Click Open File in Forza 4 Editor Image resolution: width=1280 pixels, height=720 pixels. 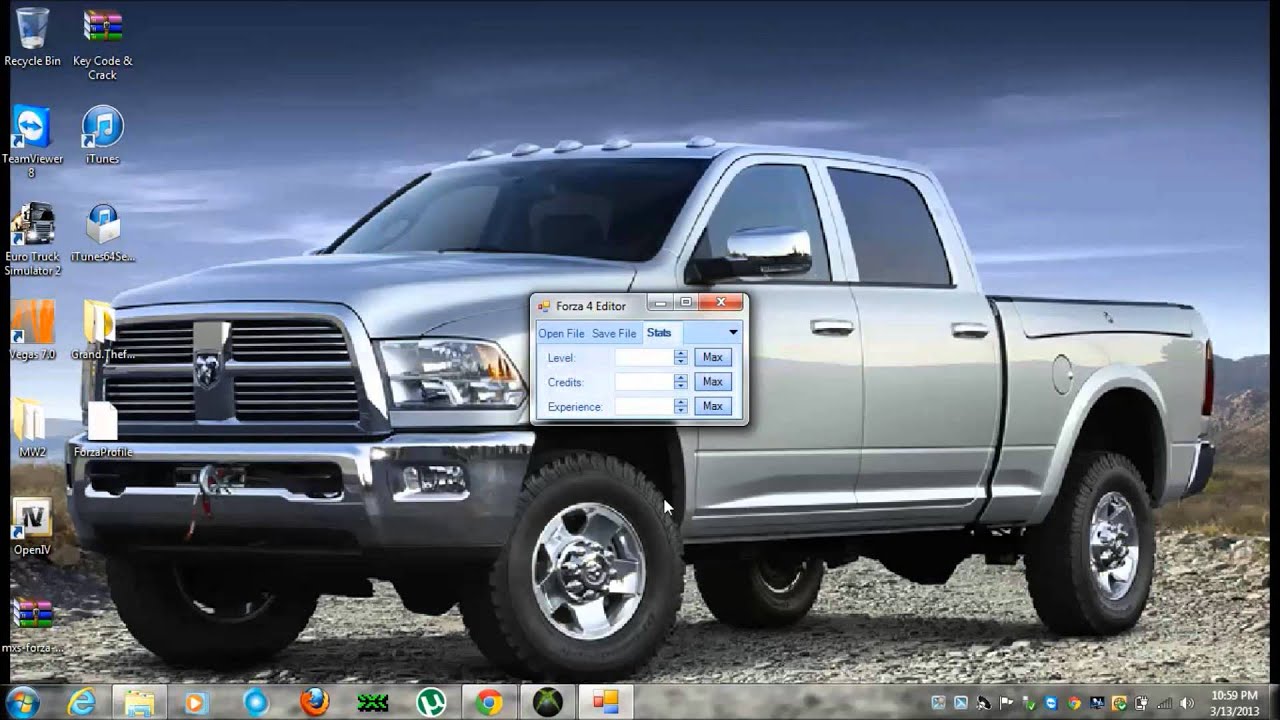561,333
